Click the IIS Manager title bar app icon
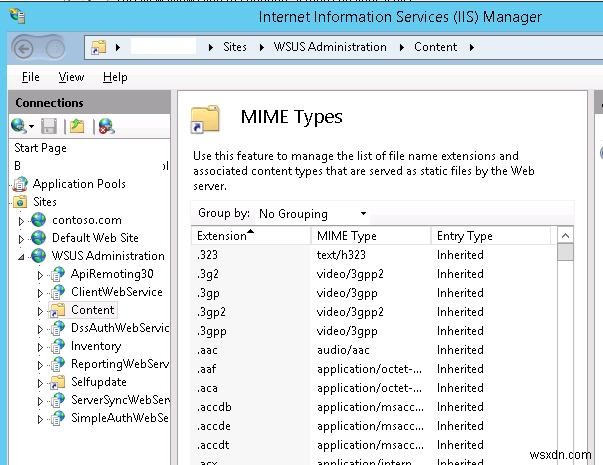 [17, 16]
